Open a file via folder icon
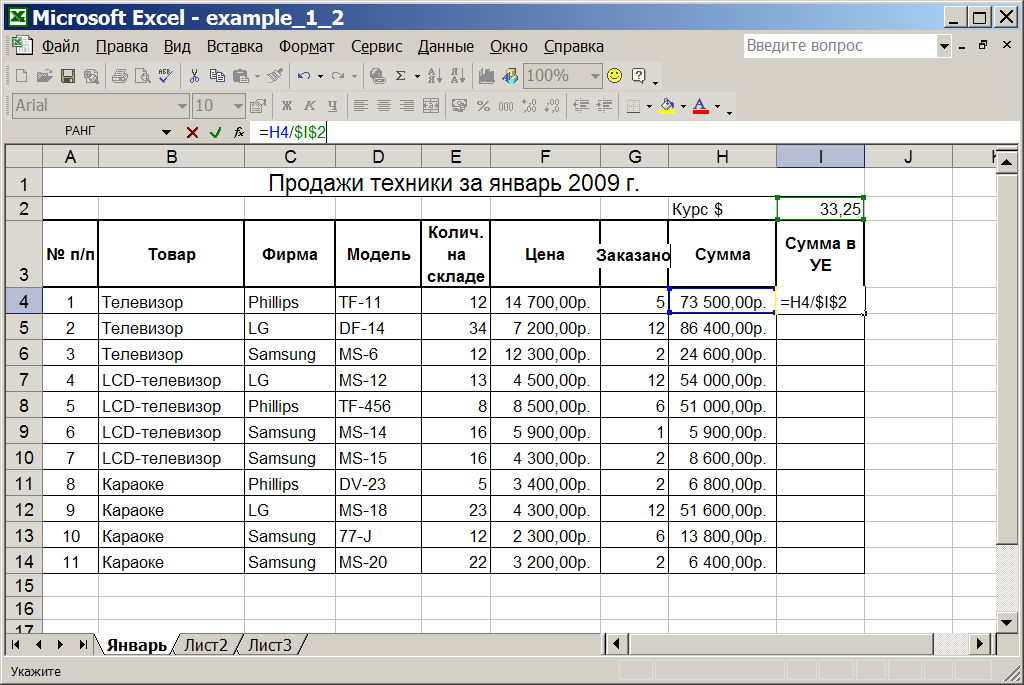This screenshot has height=685, width=1024. 44,76
